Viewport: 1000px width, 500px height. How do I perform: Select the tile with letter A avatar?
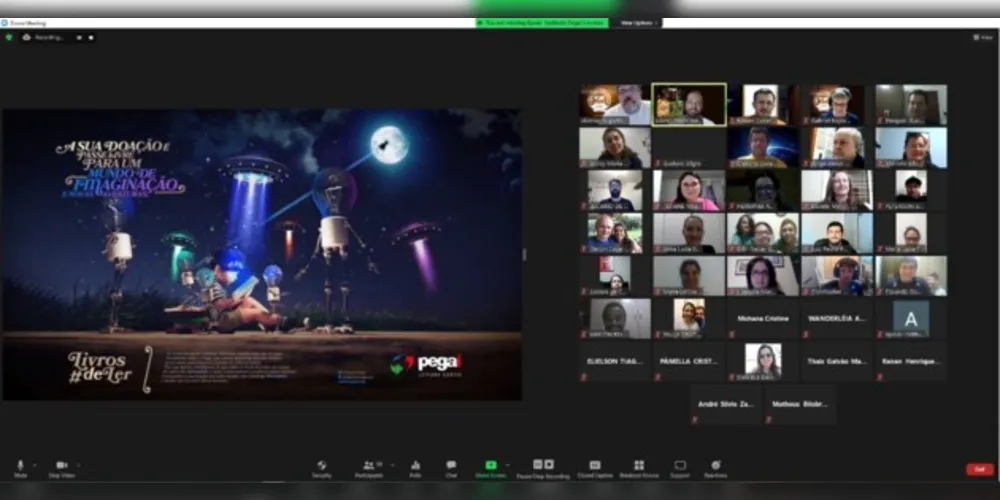click(x=911, y=318)
